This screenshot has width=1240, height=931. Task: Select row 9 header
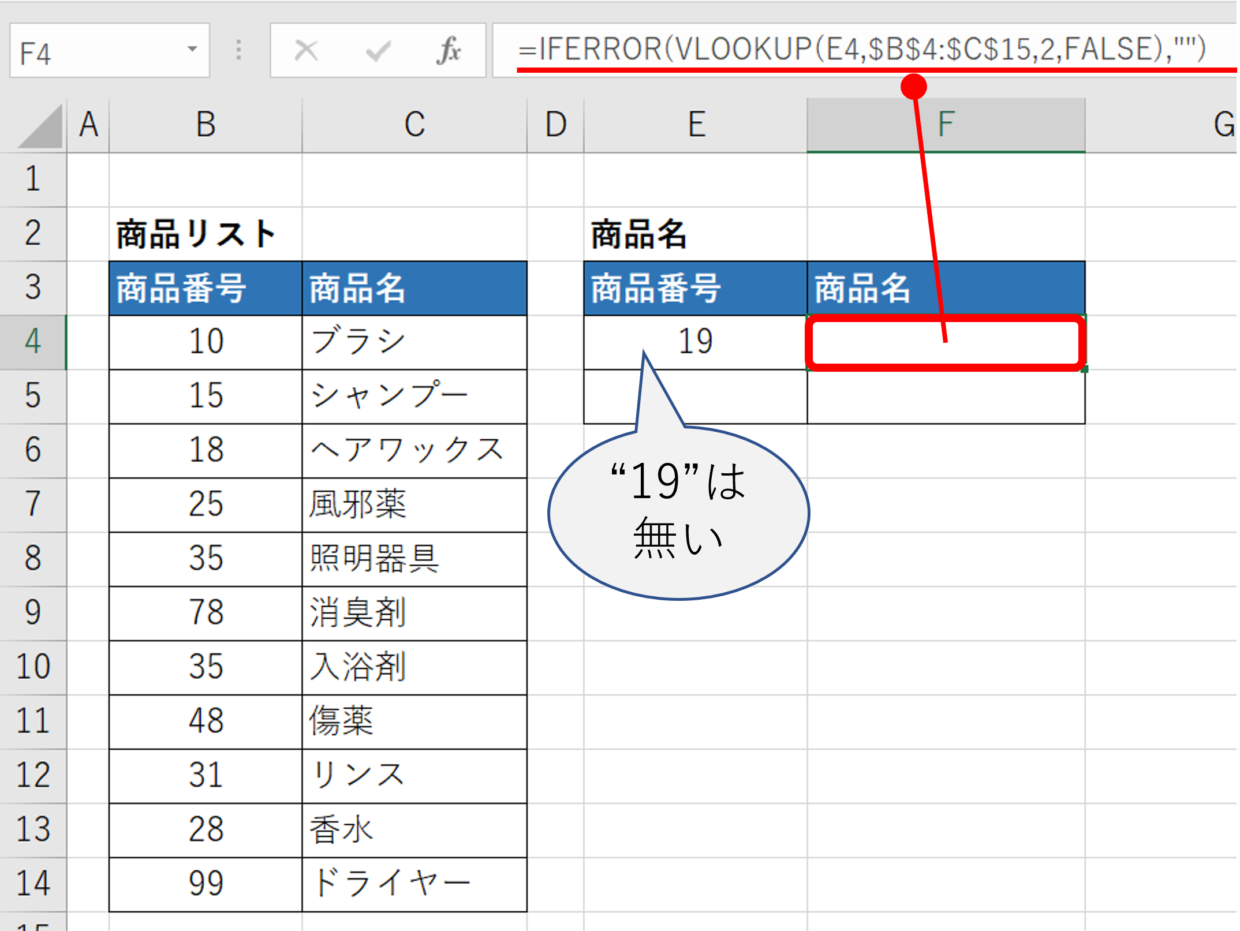click(x=33, y=612)
